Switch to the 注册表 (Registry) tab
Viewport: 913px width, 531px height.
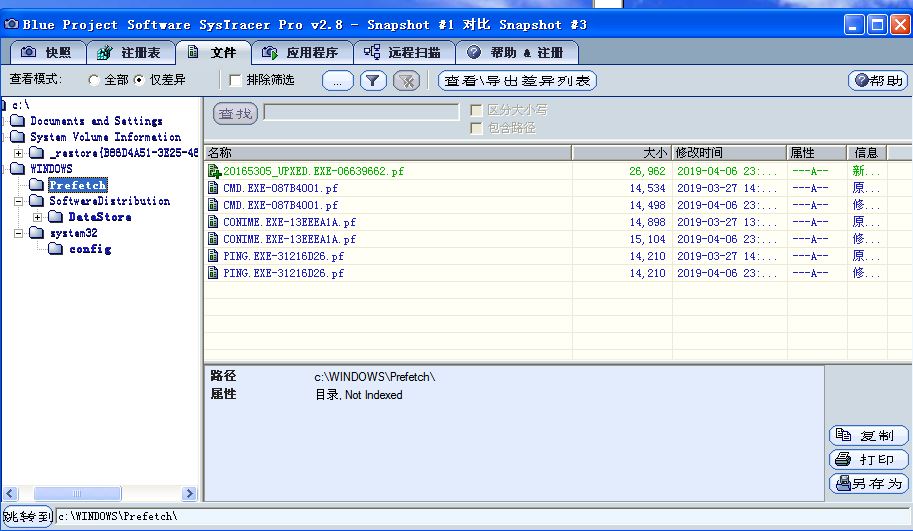tap(131, 52)
